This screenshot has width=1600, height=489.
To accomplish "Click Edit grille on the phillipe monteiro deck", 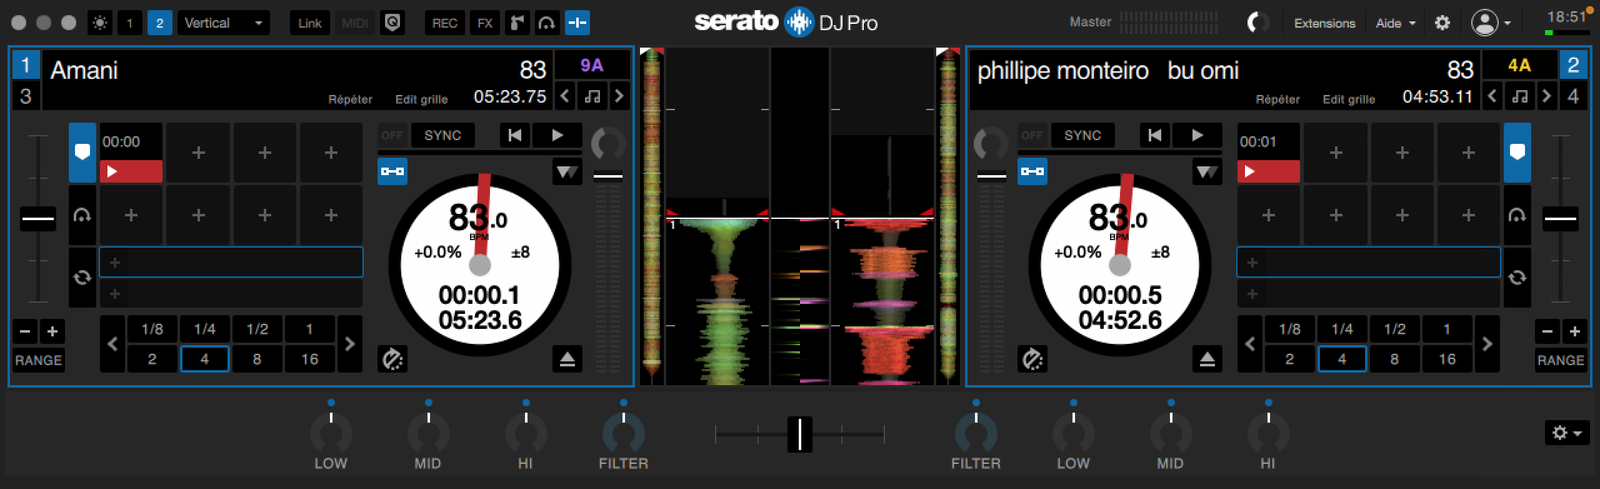I will 1349,99.
